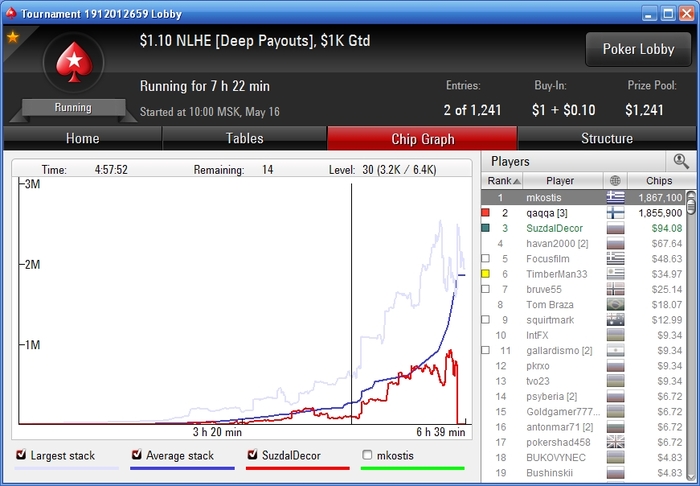Click the flag next to Bushinskii
This screenshot has width=700, height=486.
(x=615, y=472)
